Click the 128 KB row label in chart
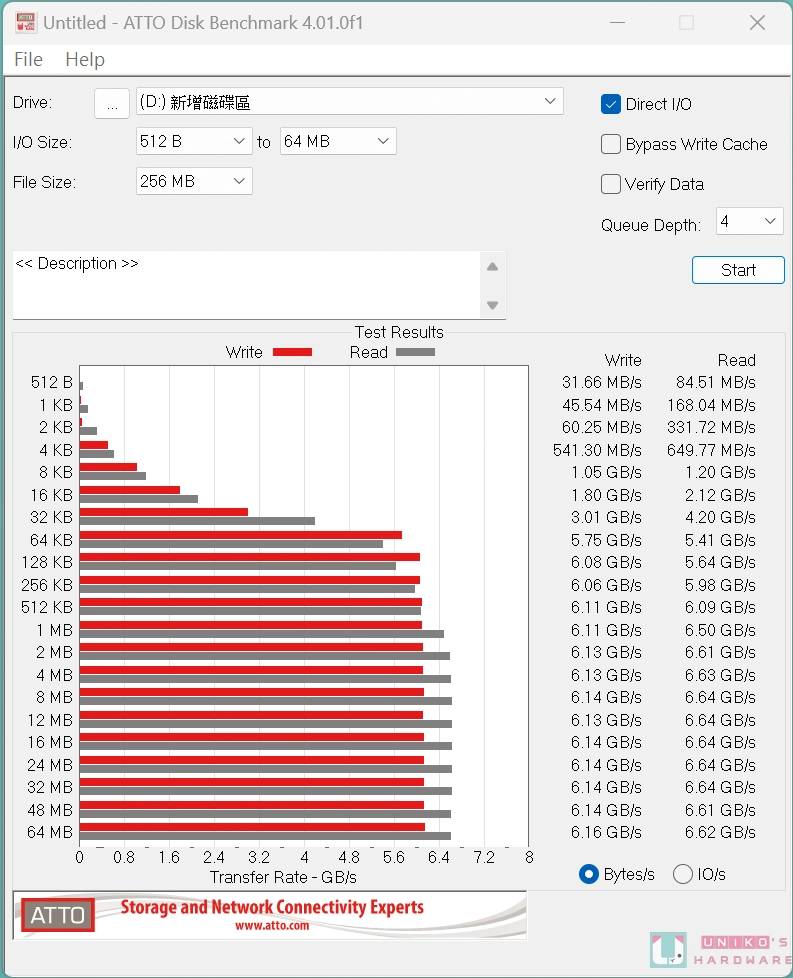 [x=47, y=563]
